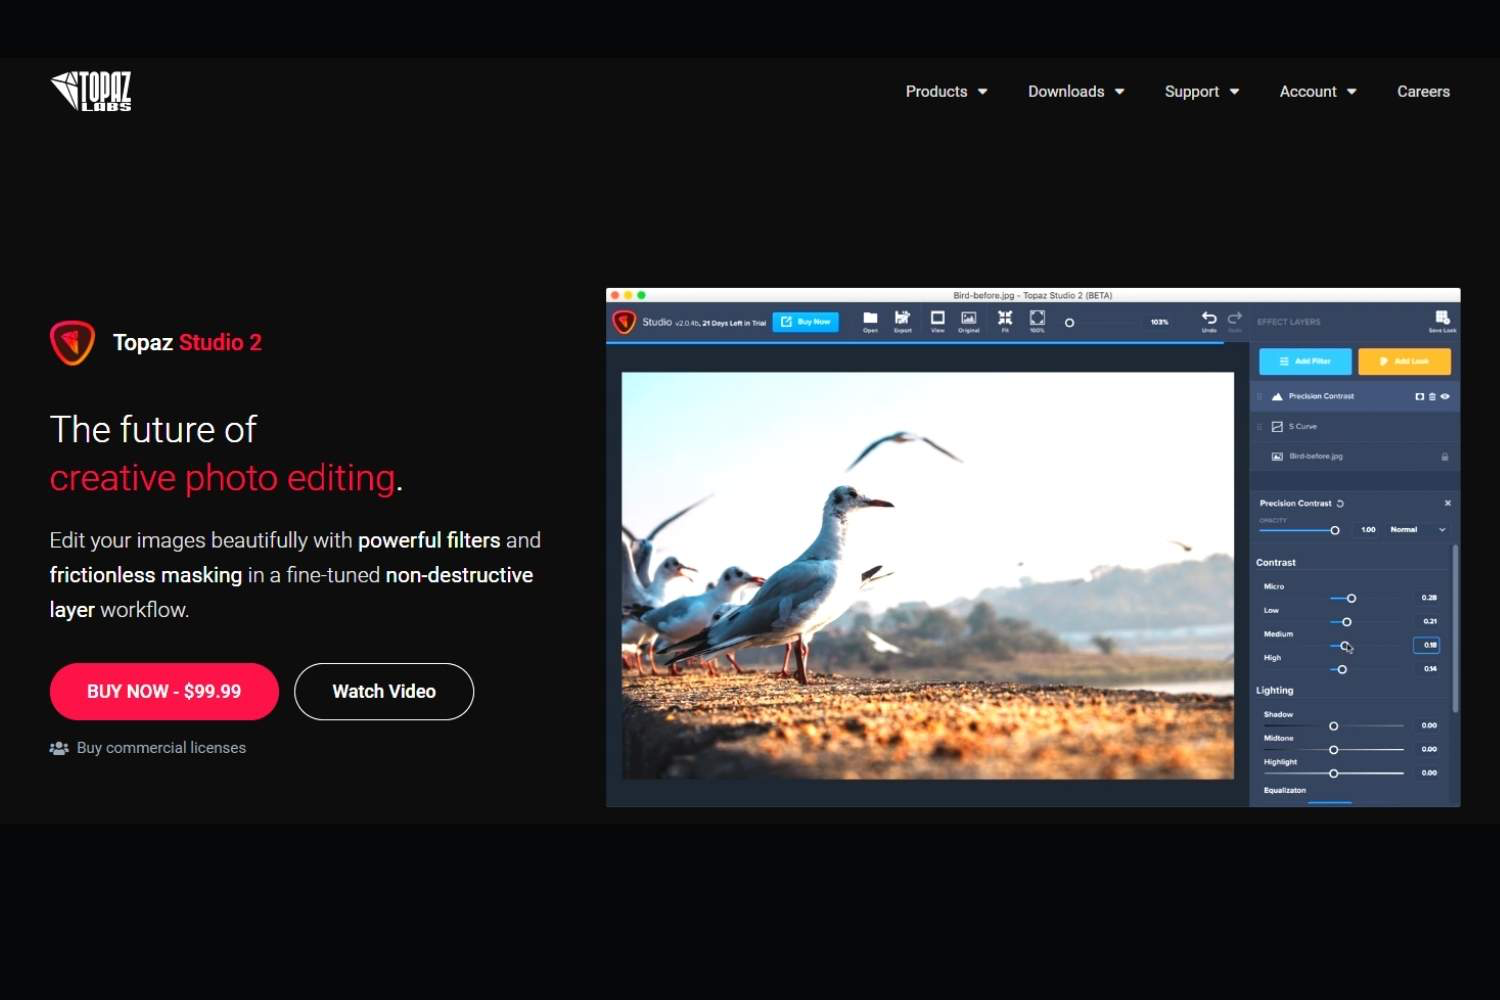Click the Micro value 0.28
The width and height of the screenshot is (1500, 1000).
[x=1429, y=598]
